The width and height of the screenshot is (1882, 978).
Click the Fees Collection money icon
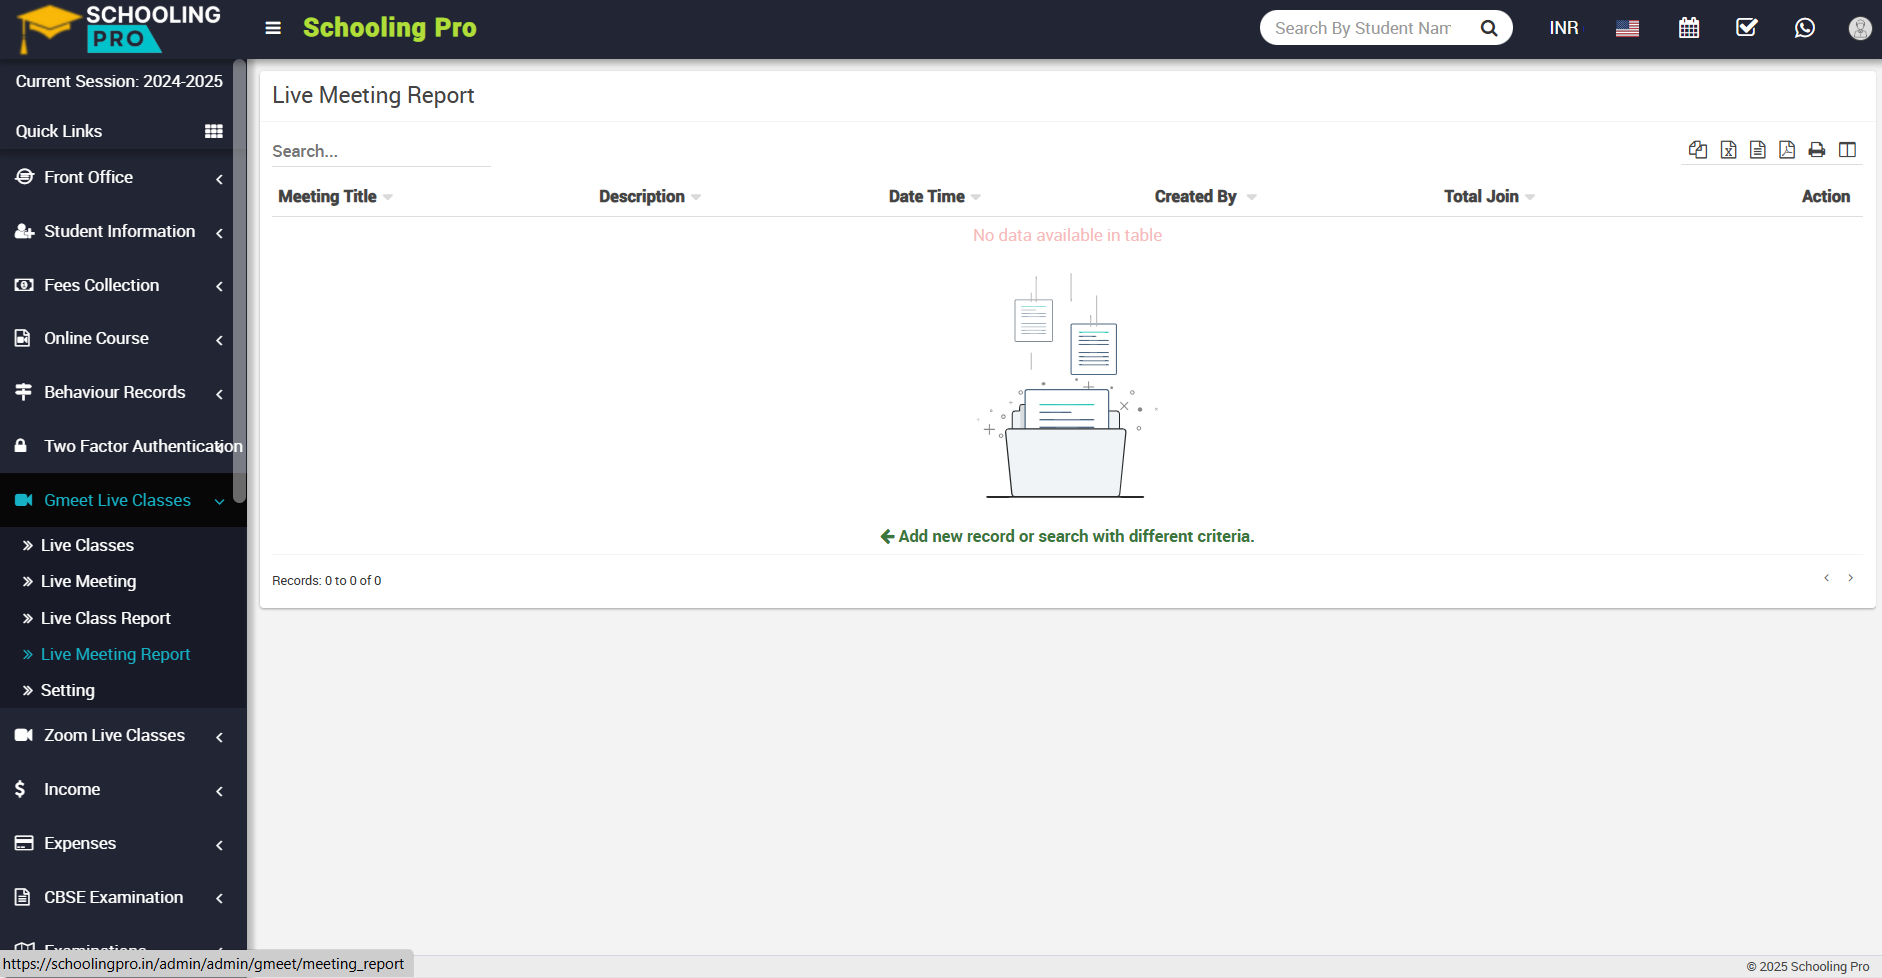[24, 285]
